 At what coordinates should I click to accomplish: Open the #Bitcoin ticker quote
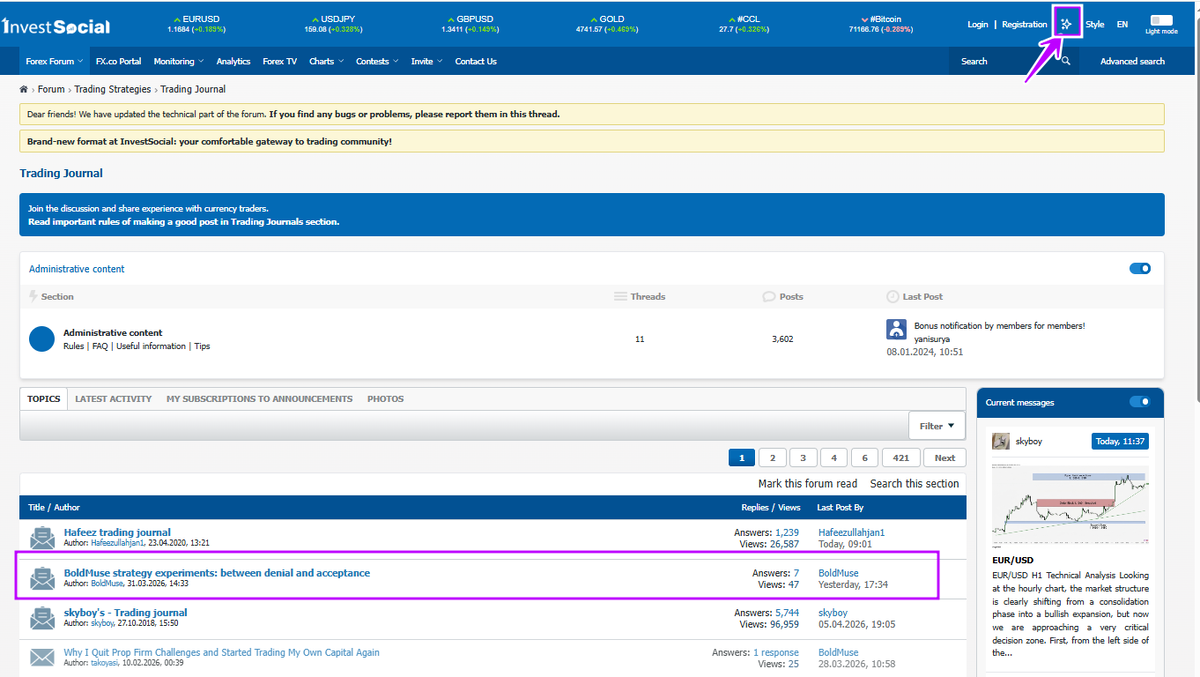(880, 24)
